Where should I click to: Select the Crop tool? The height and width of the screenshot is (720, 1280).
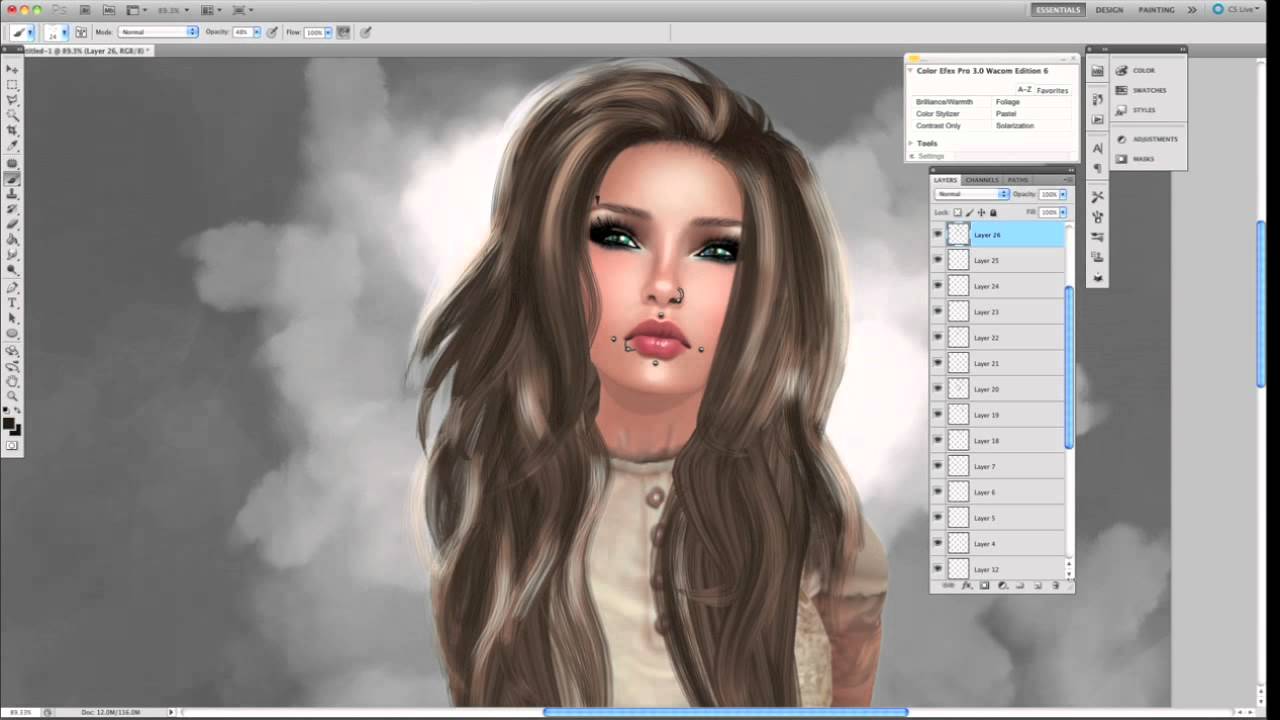(12, 131)
